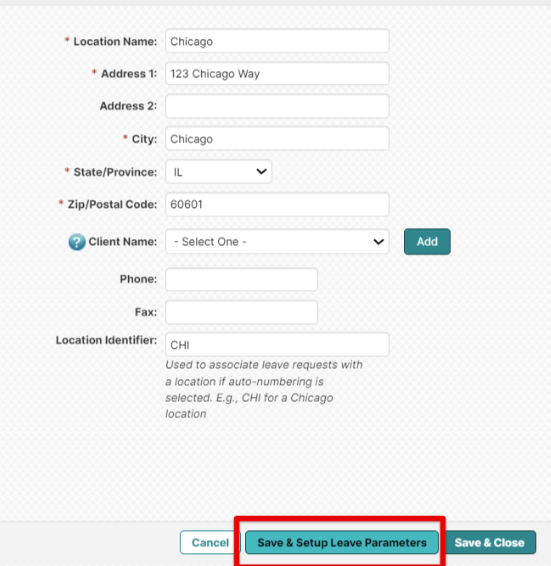
Task: Click the Client Name help question-mark icon
Action: [x=77, y=242]
